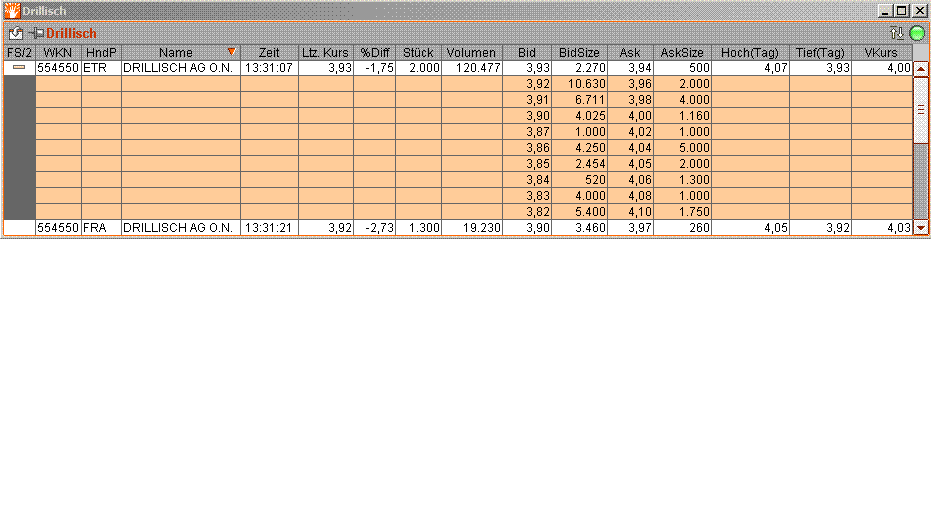Click the orange sort triangle in Name header
The width and height of the screenshot is (931, 512).
pyautogui.click(x=232, y=52)
